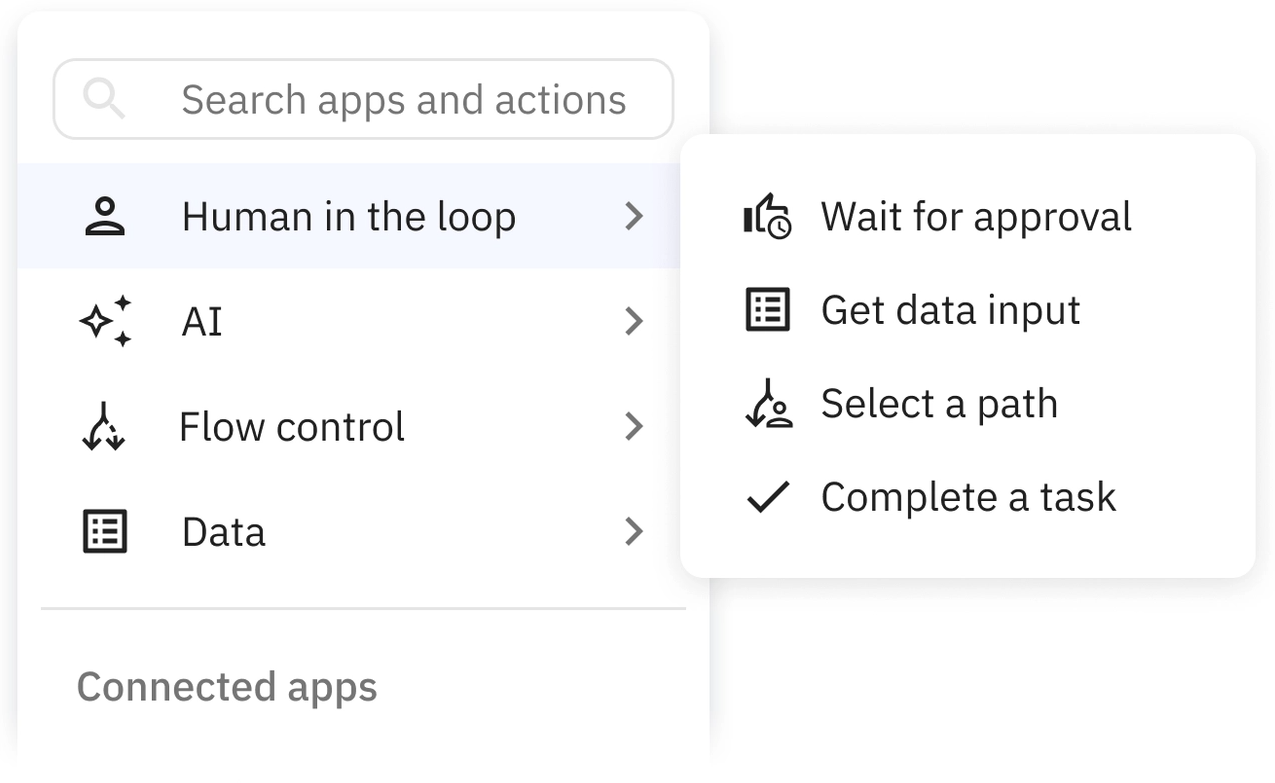
Task: Choose the Complete a task action
Action: [x=967, y=497]
